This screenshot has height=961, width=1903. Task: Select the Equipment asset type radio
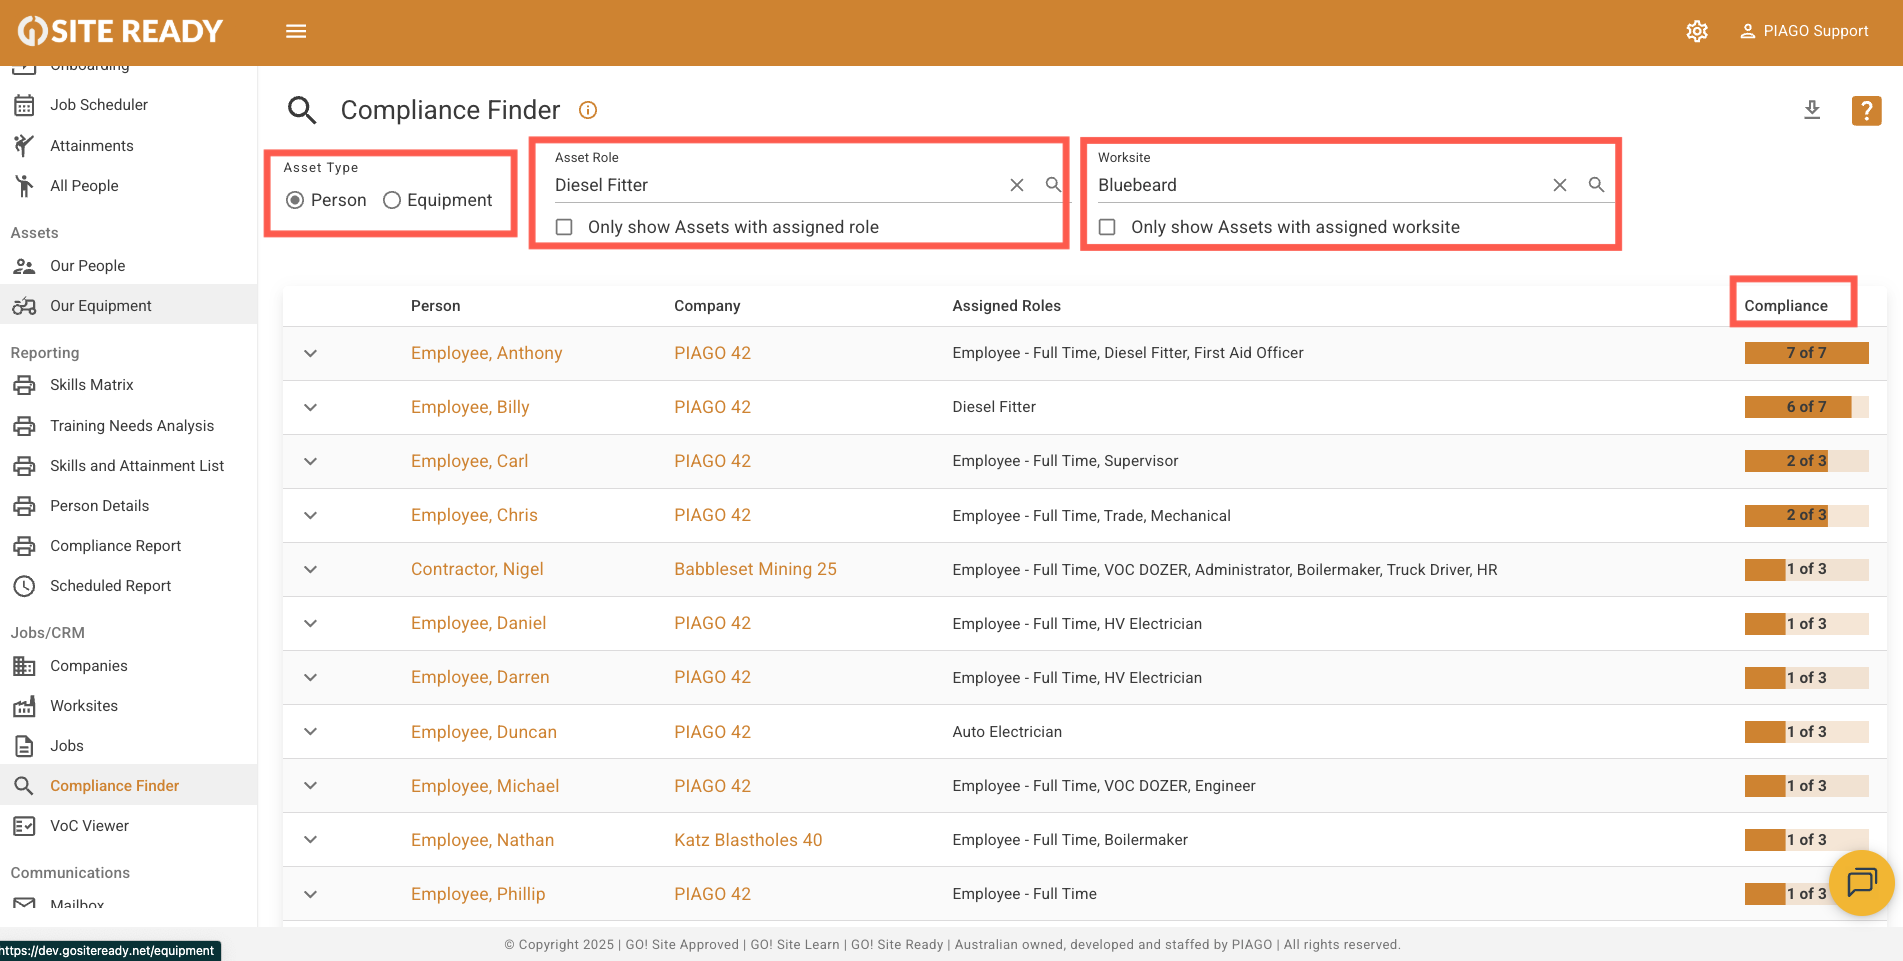(x=392, y=200)
